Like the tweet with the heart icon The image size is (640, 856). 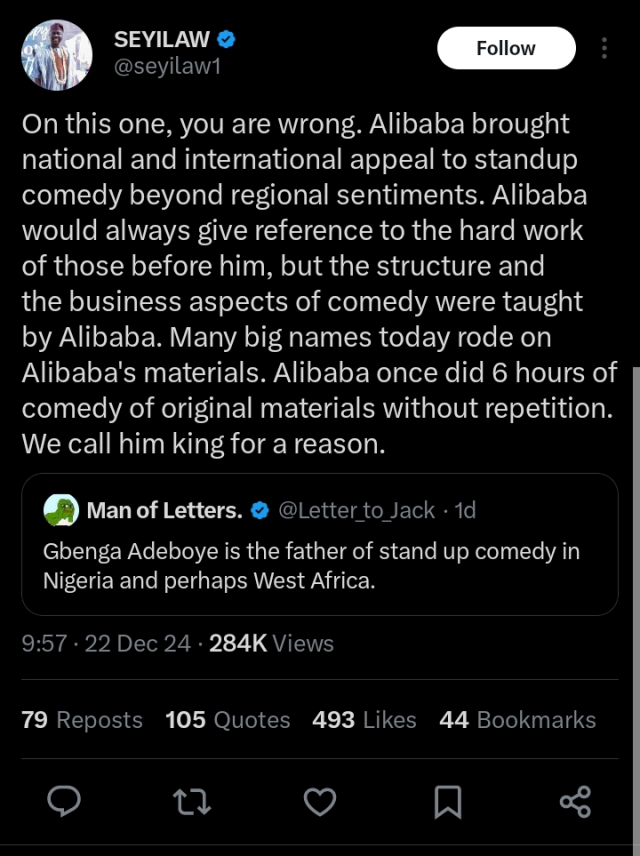[319, 800]
